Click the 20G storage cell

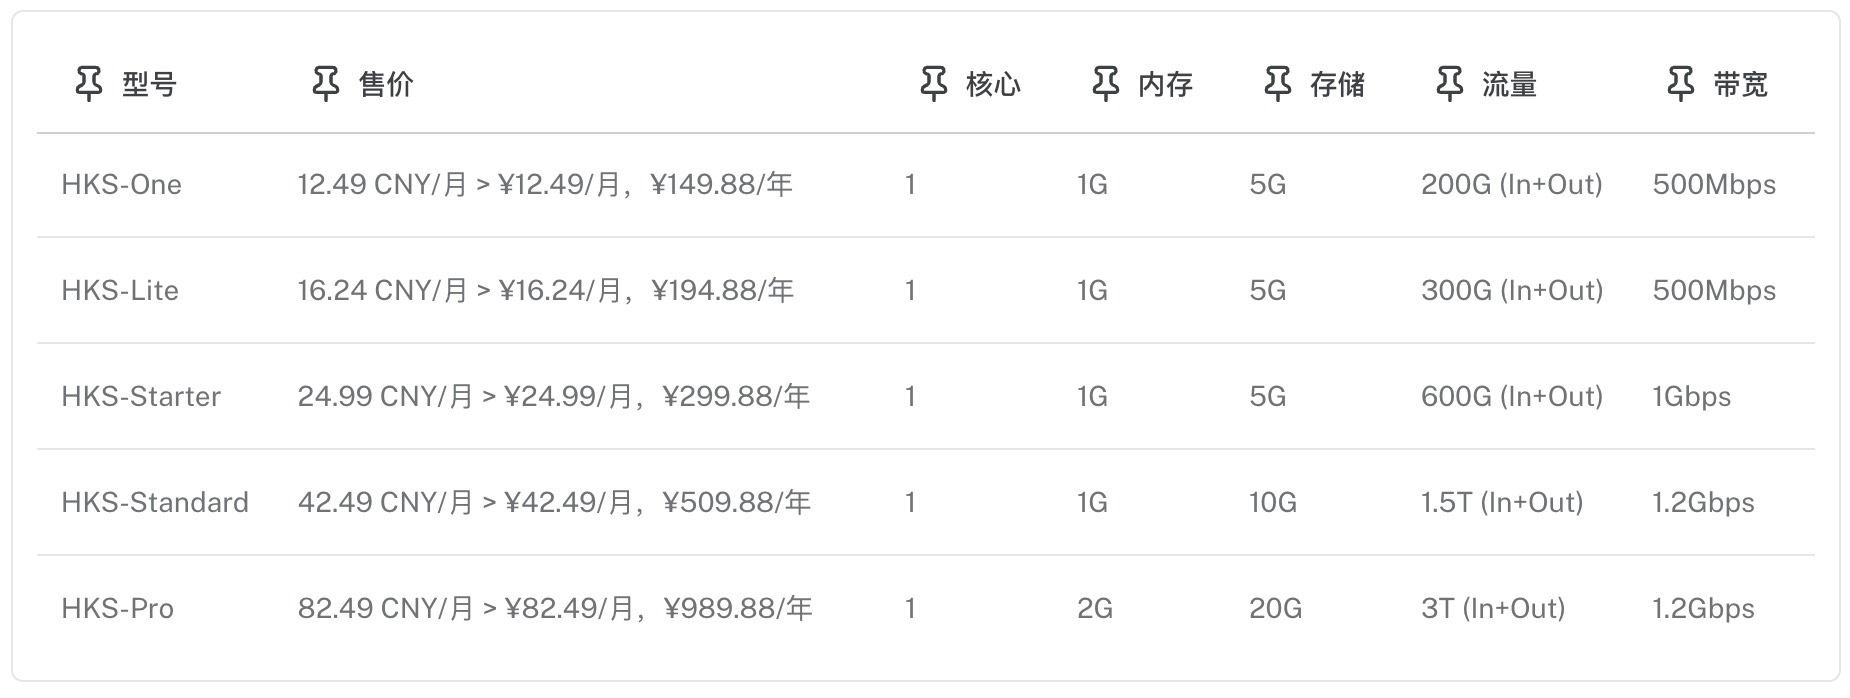point(1275,609)
